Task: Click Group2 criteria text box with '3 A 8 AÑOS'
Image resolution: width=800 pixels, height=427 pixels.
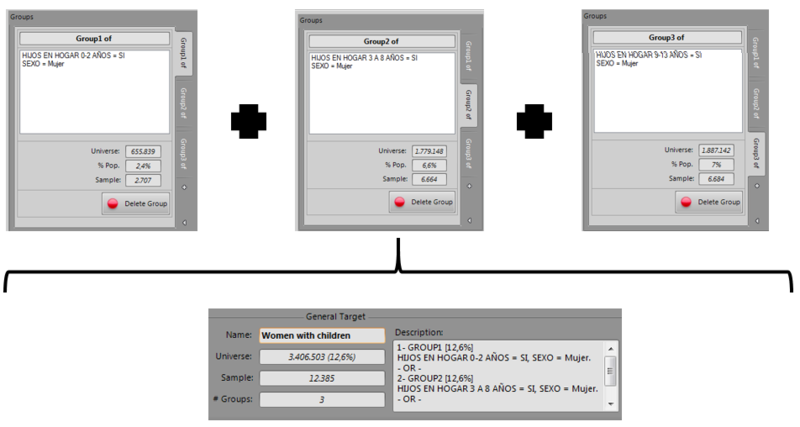Action: (380, 90)
